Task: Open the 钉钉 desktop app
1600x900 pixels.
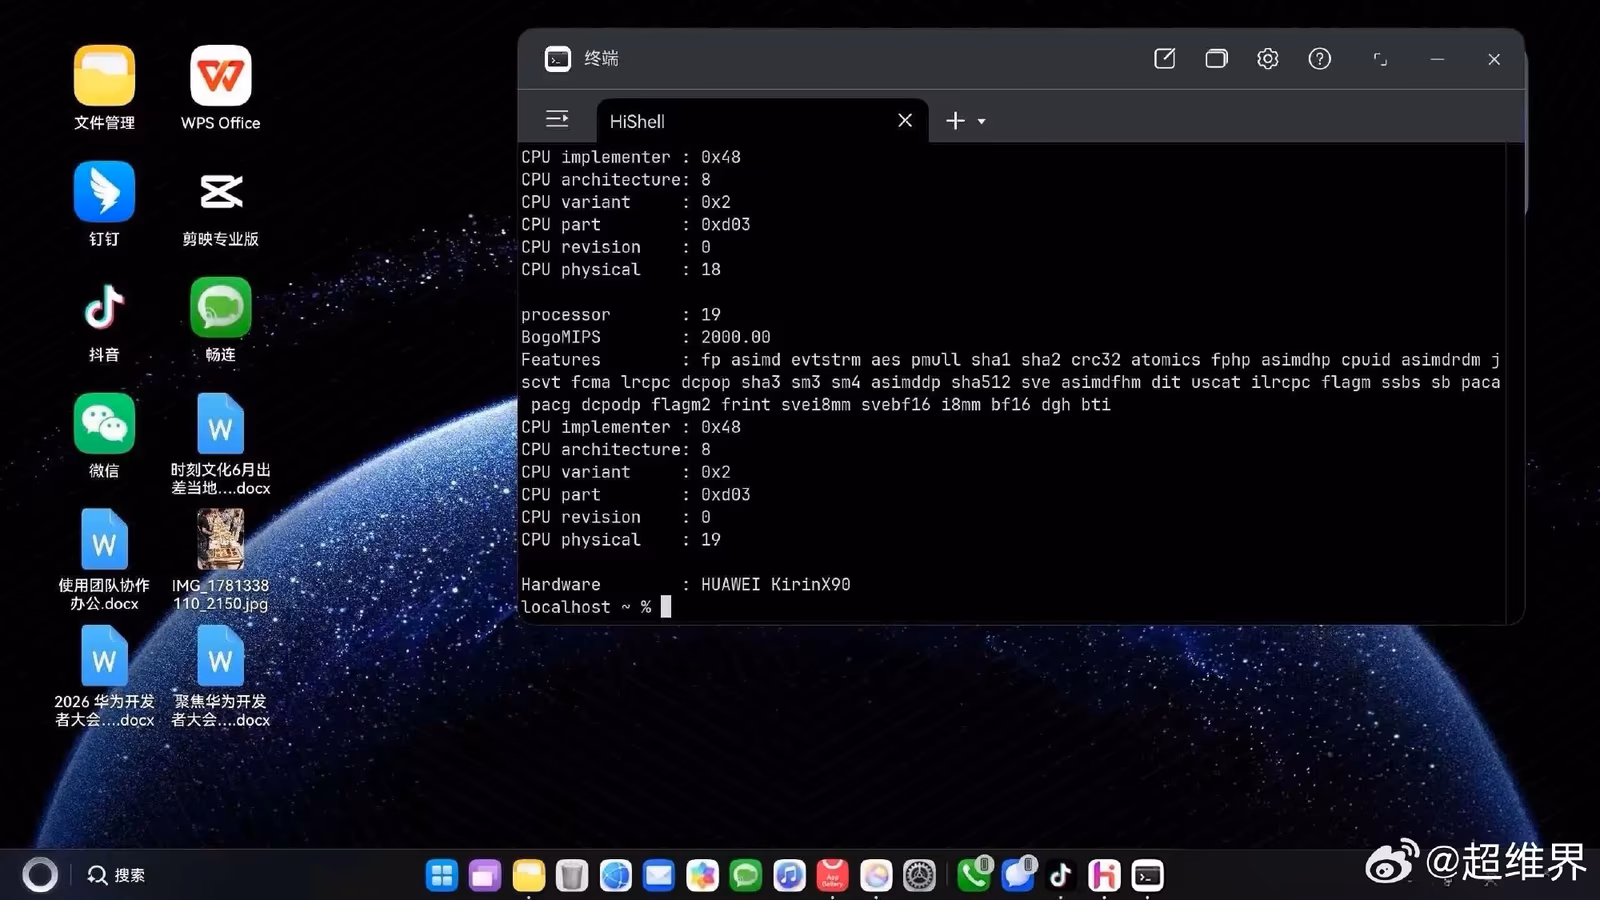Action: coord(104,192)
